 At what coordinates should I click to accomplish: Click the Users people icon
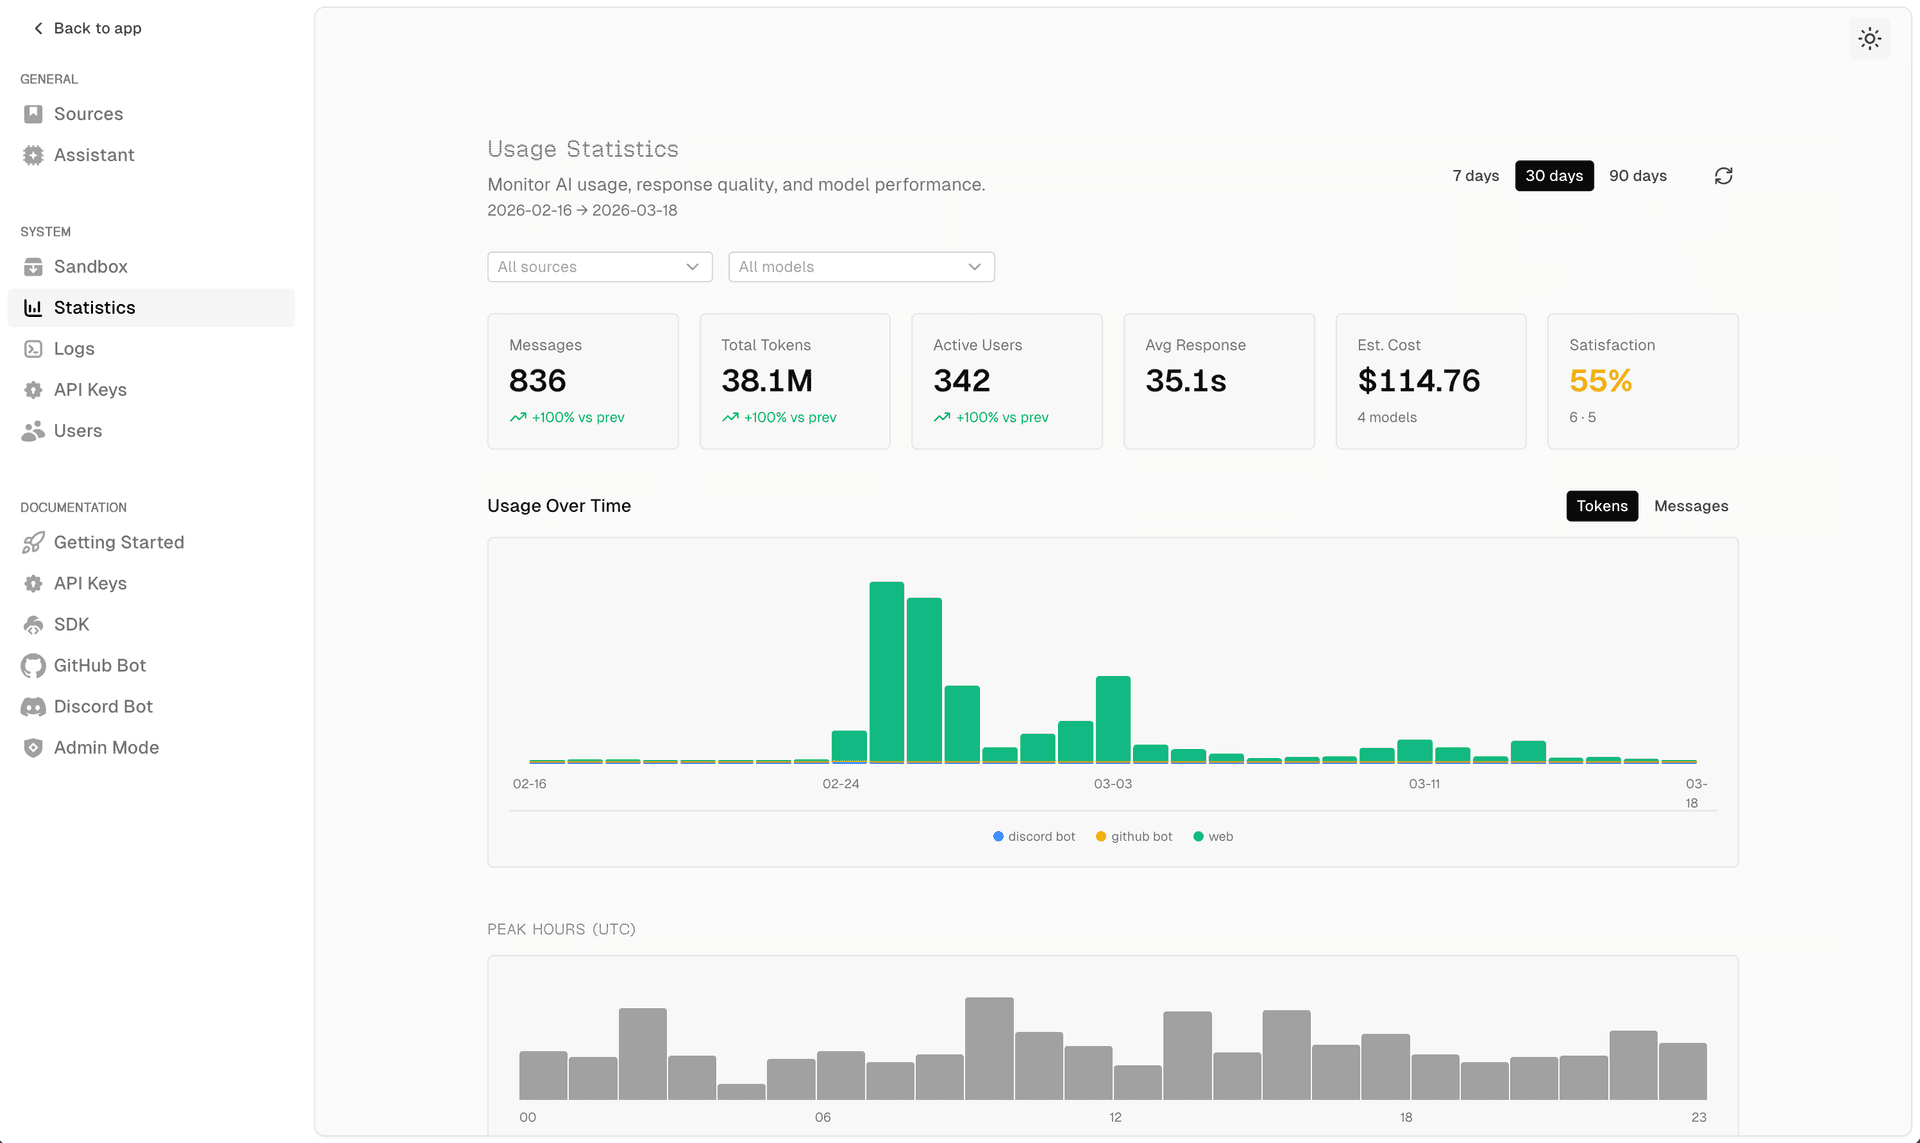coord(33,431)
